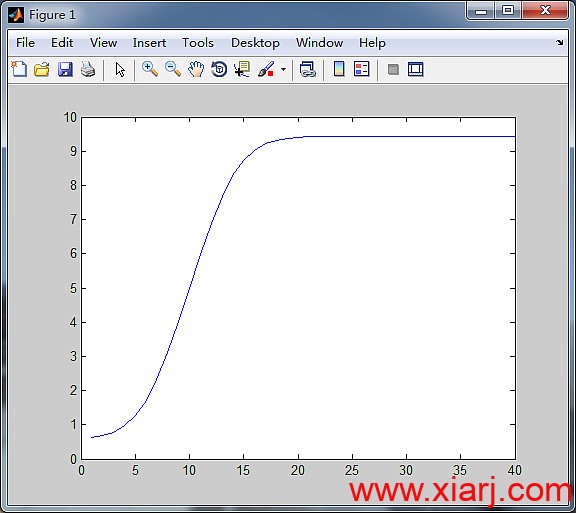Show plot tools and dock figure

[415, 69]
